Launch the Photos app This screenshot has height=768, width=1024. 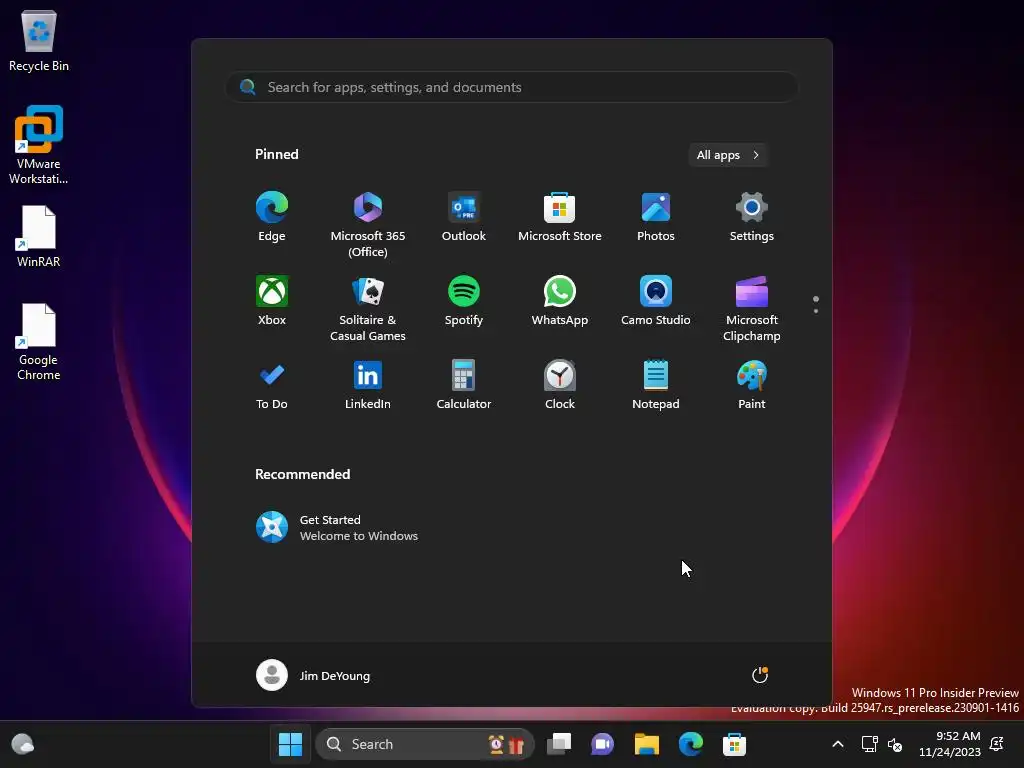[656, 217]
